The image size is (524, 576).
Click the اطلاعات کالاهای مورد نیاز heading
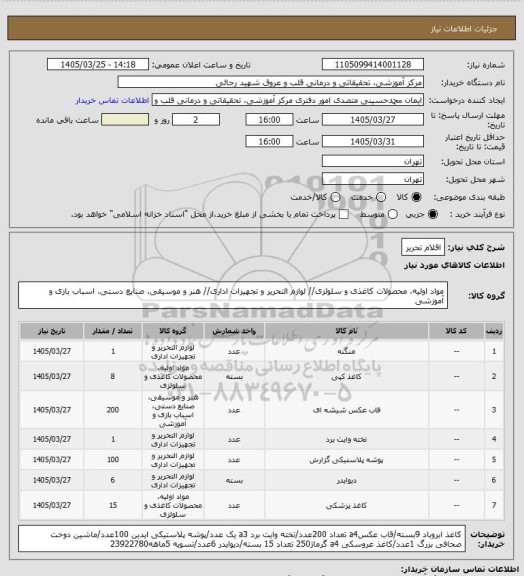454,265
